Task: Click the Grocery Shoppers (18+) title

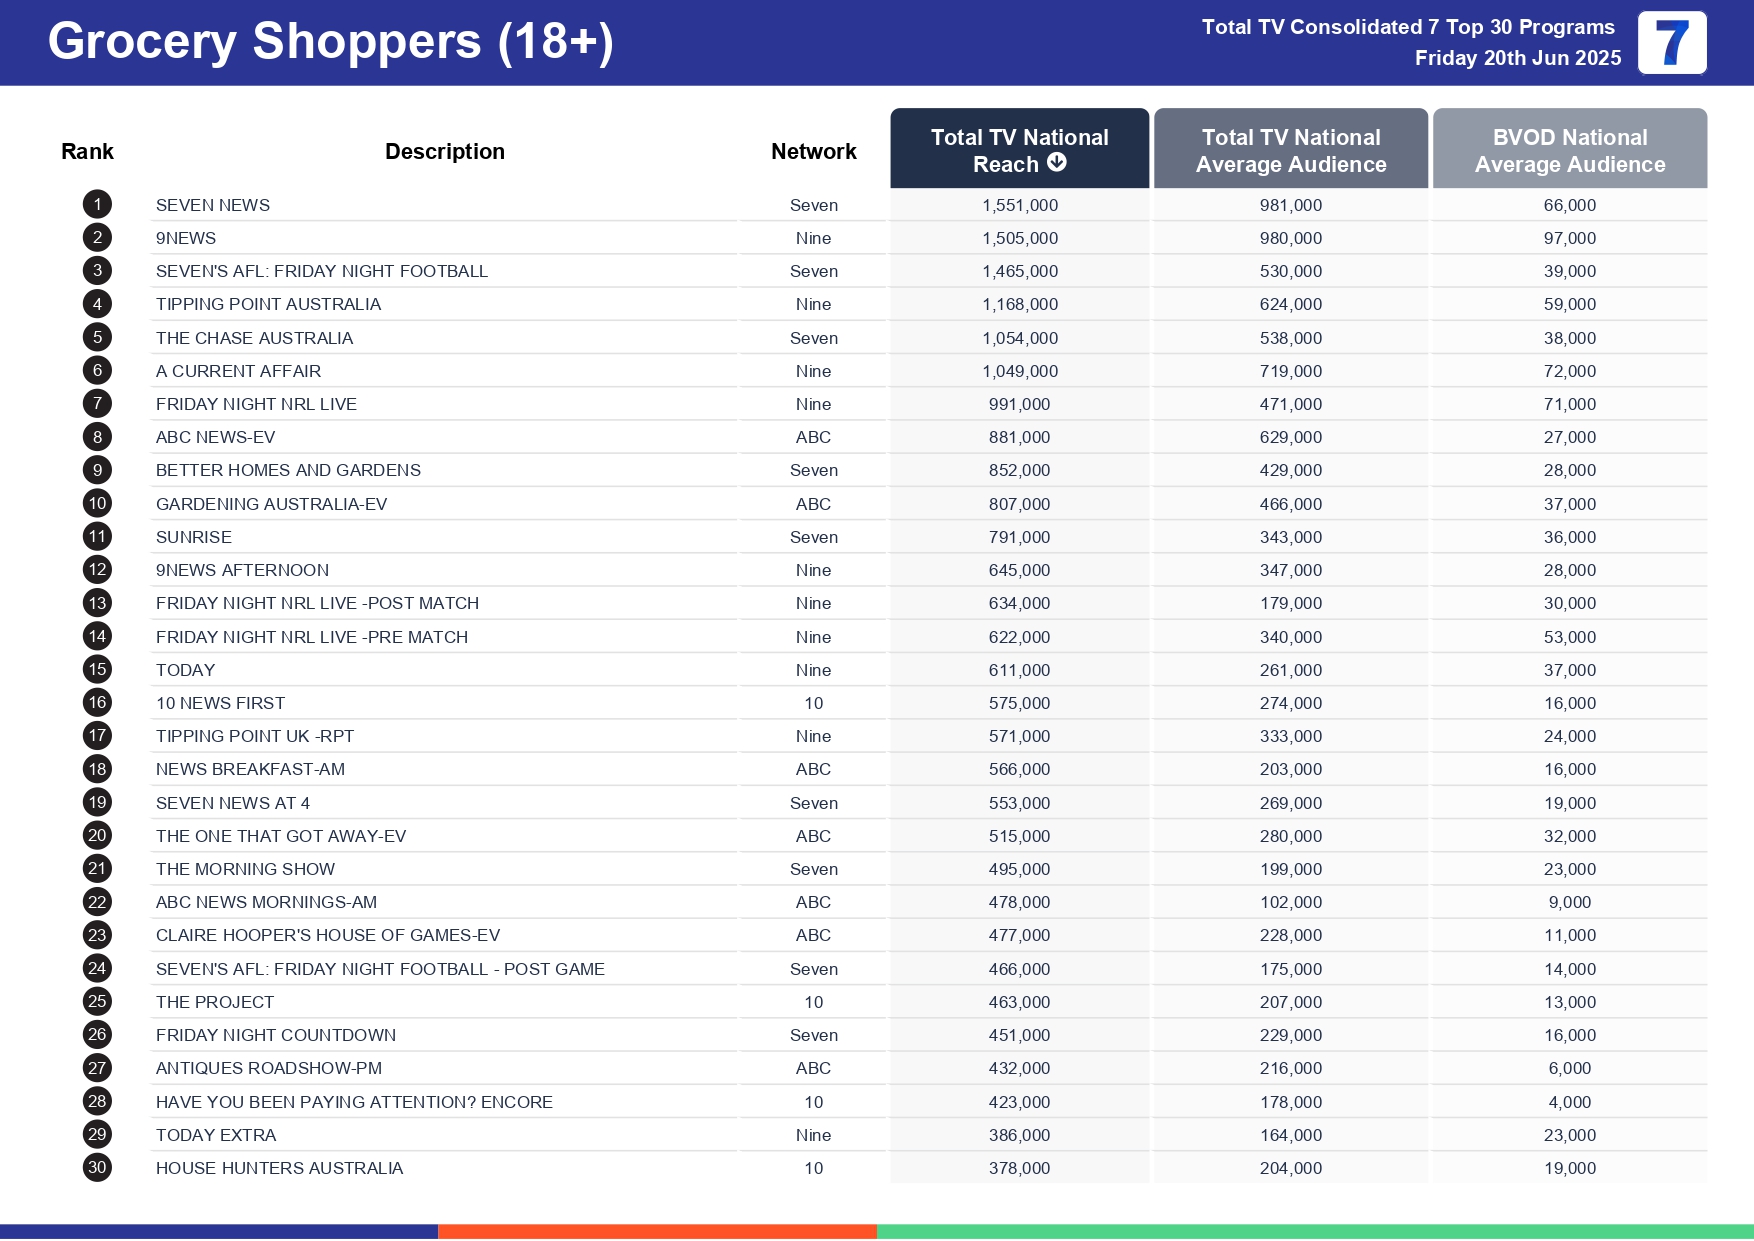Action: 330,42
